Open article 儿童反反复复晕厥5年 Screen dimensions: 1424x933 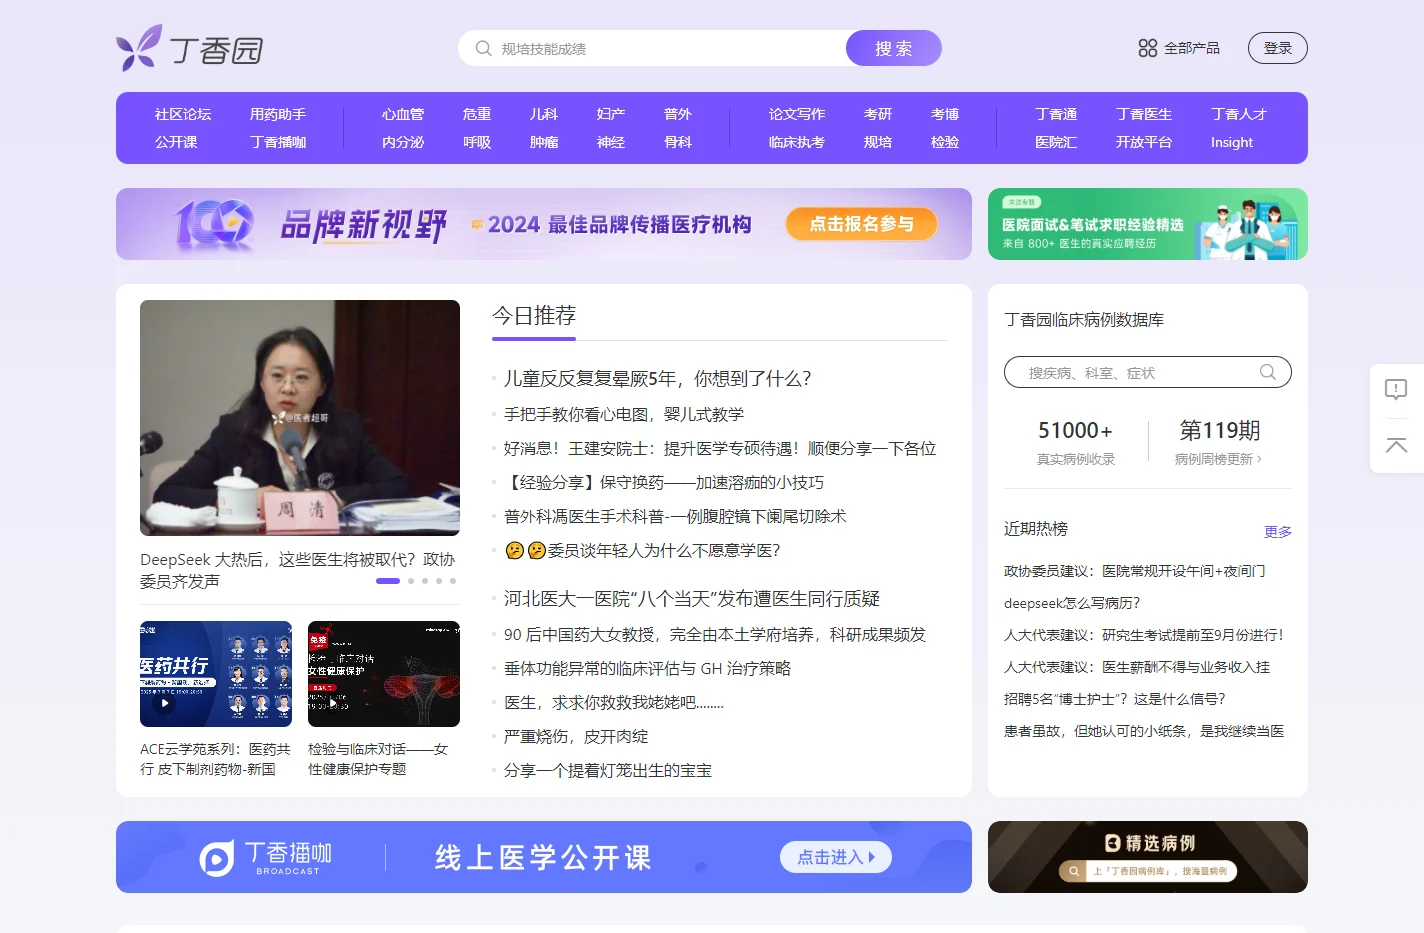[x=658, y=378]
